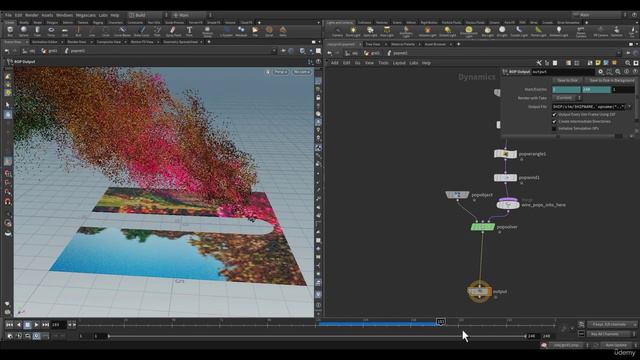Select the Spray Paint shelf tool
Screen dimensions: 640x360
(173, 31)
